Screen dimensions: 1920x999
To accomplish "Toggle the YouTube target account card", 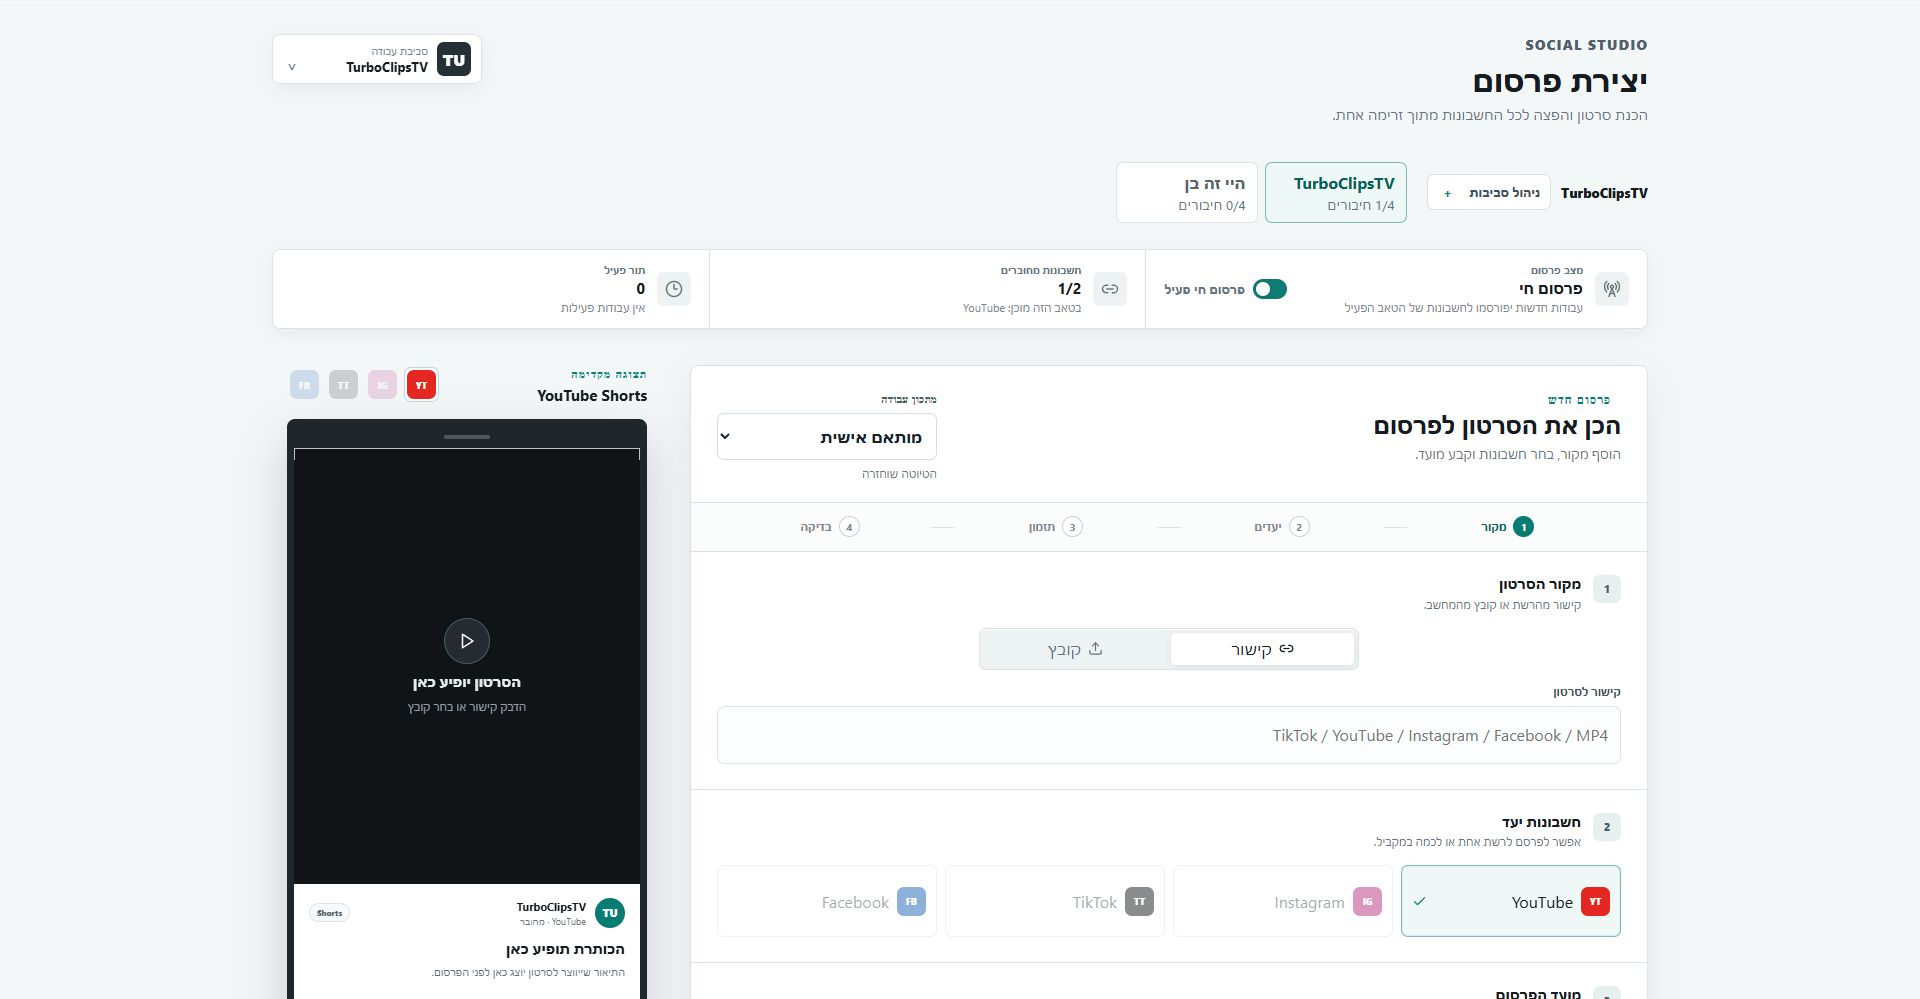I will [x=1511, y=901].
